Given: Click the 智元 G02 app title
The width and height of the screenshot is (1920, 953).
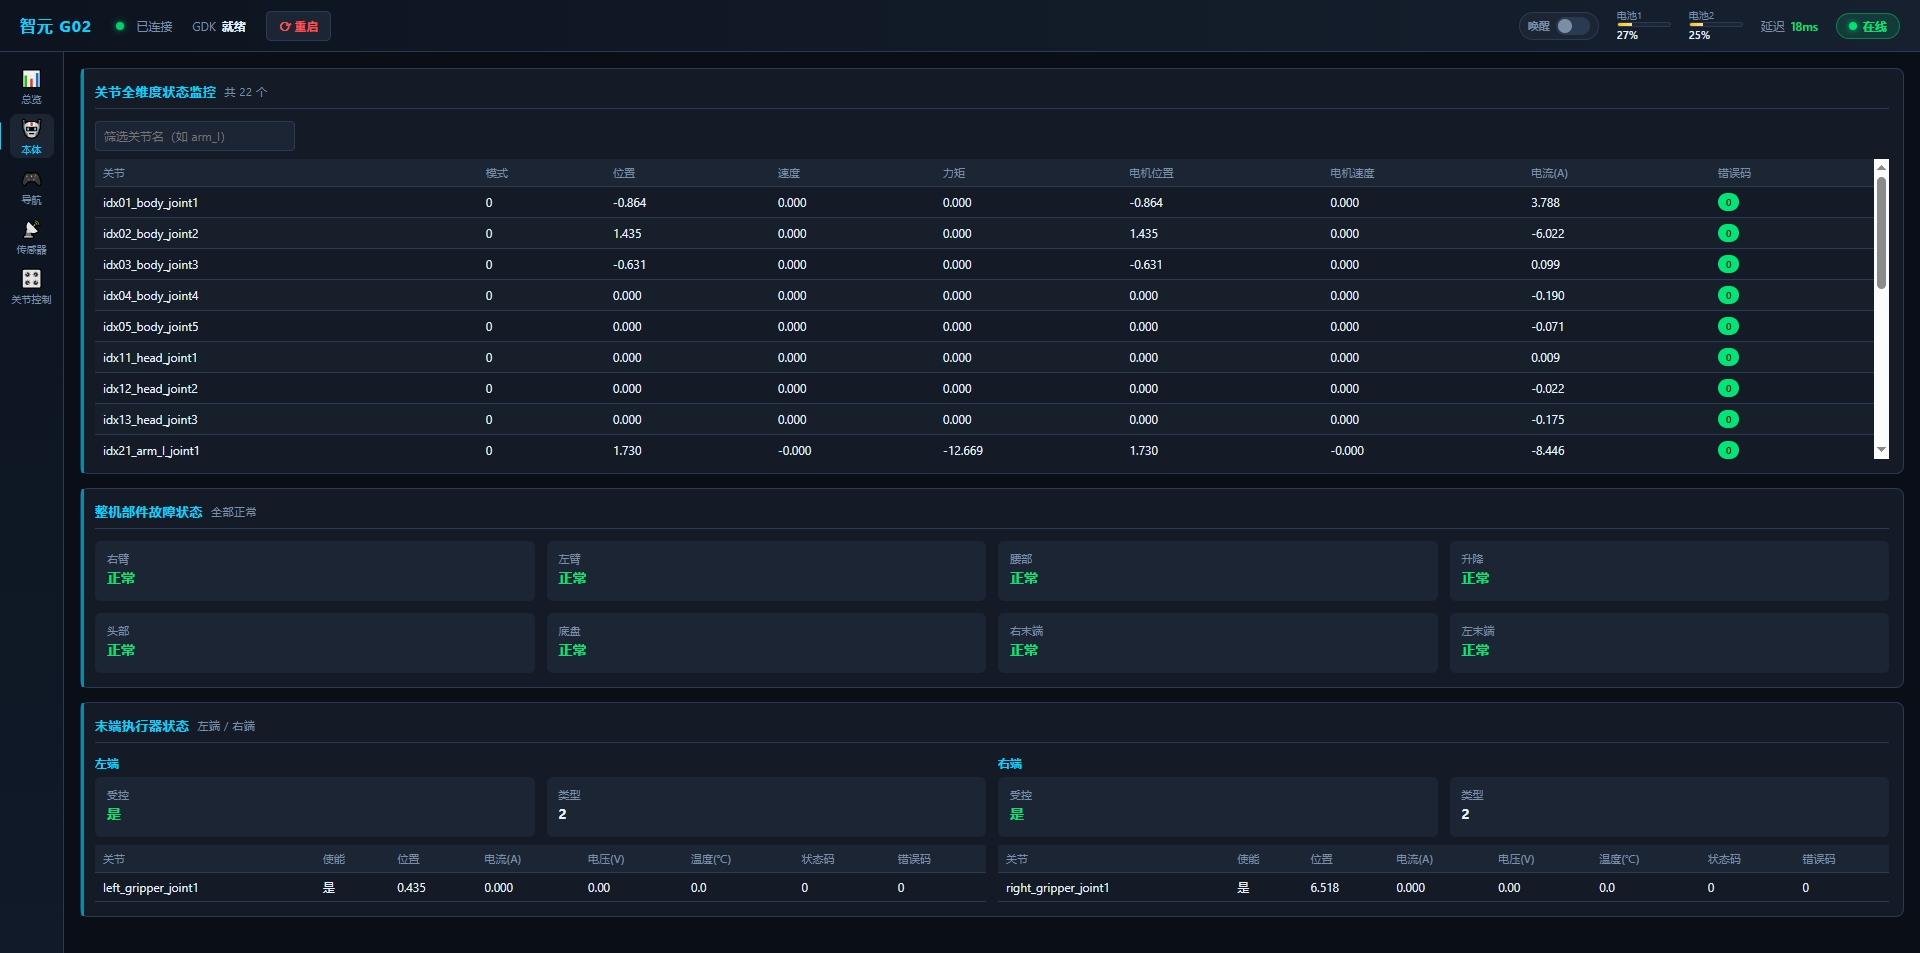Looking at the screenshot, I should (55, 26).
